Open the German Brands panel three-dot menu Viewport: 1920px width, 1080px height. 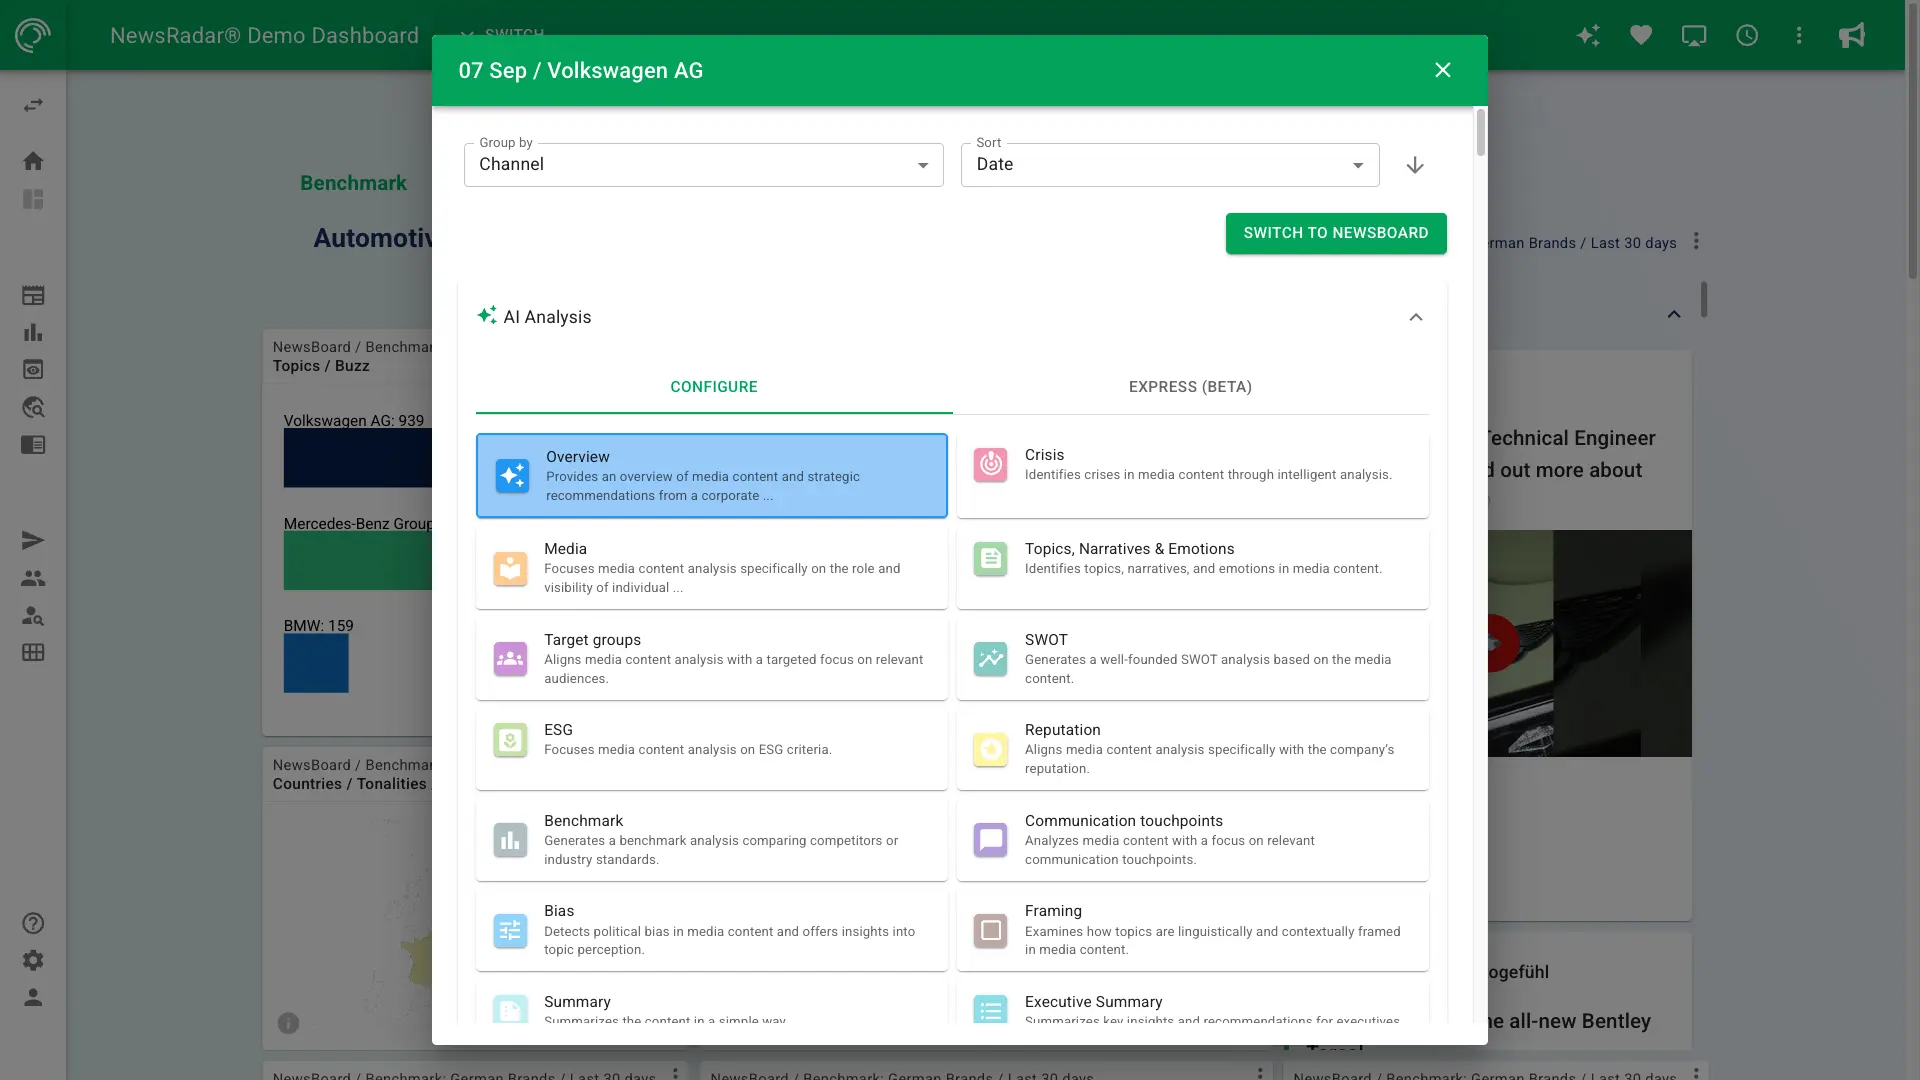click(x=1696, y=242)
